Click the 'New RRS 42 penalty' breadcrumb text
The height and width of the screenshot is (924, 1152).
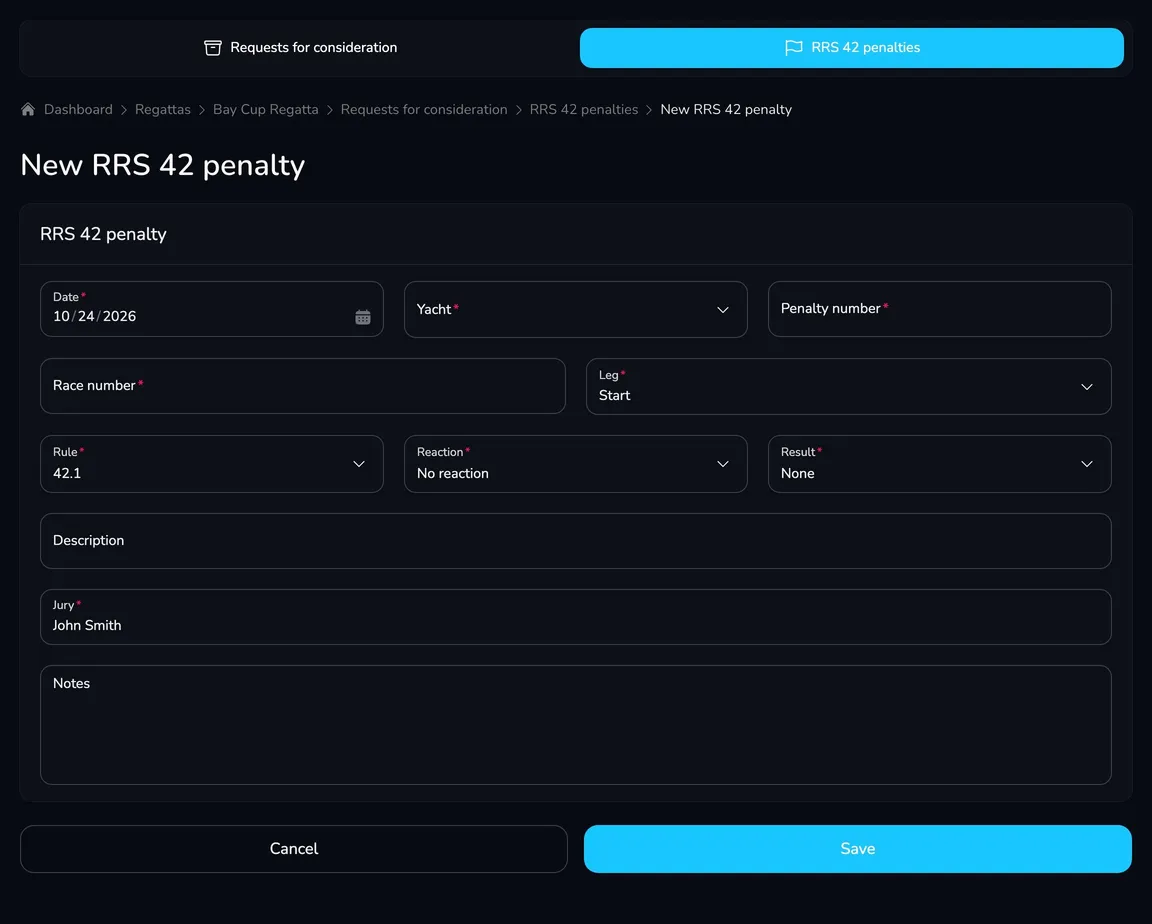726,109
